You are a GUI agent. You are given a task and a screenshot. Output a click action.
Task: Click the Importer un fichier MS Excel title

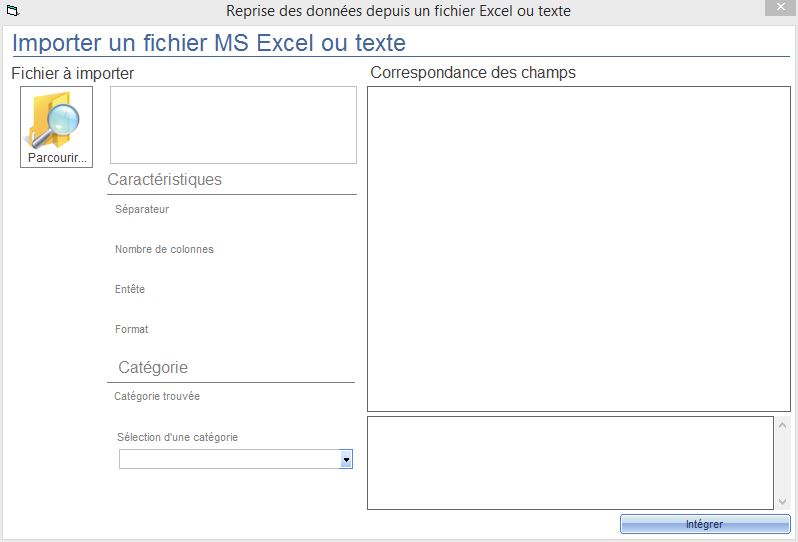click(209, 42)
